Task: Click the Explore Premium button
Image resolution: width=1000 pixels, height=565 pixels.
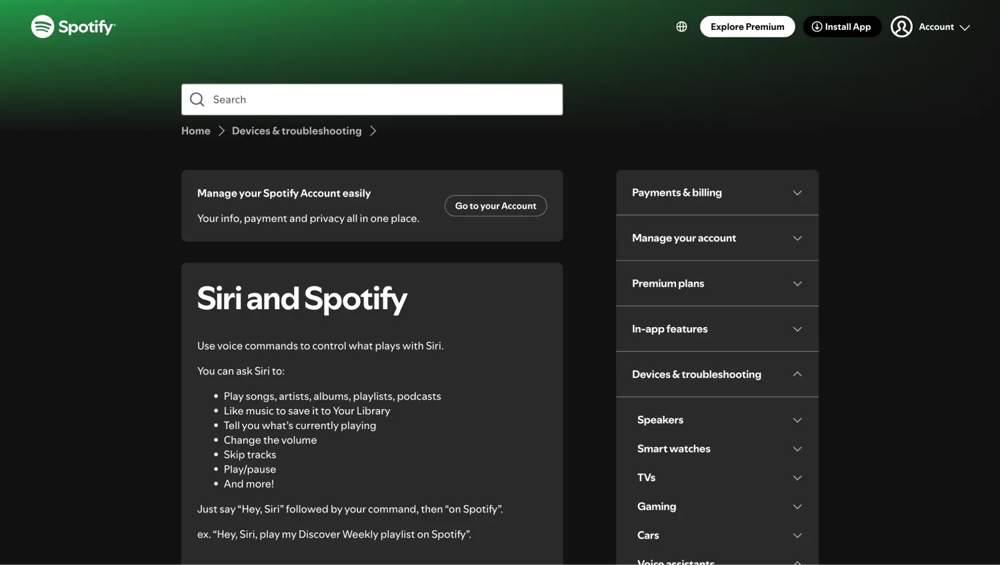Action: [x=747, y=27]
